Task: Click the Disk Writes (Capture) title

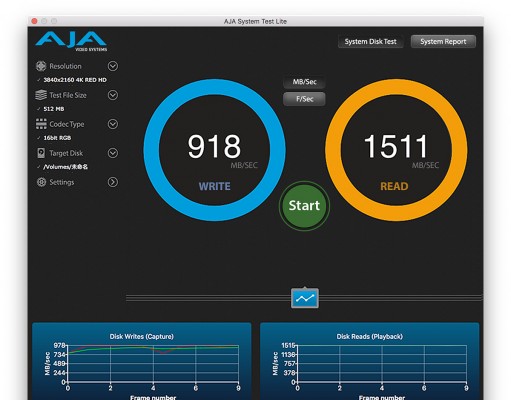Action: (x=142, y=337)
